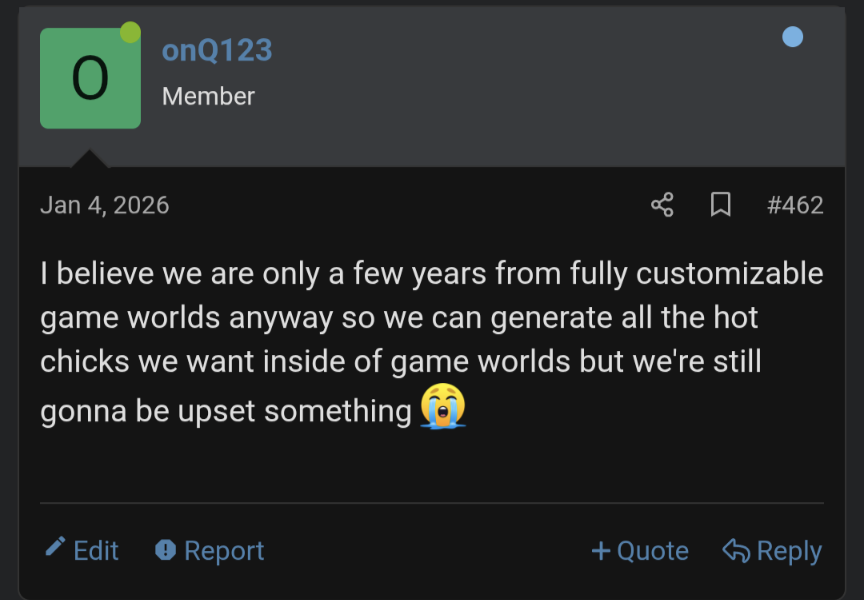The image size is (864, 600).
Task: Click the pencil icon next to Edit
Action: (55, 550)
